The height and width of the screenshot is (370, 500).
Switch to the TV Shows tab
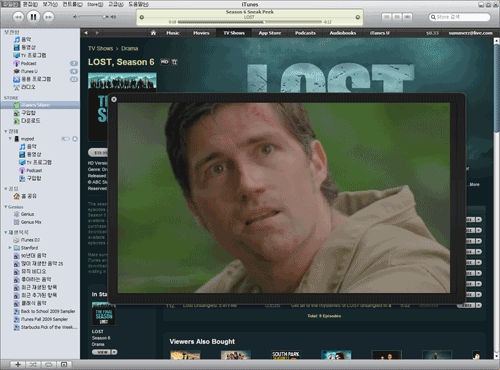coord(234,33)
